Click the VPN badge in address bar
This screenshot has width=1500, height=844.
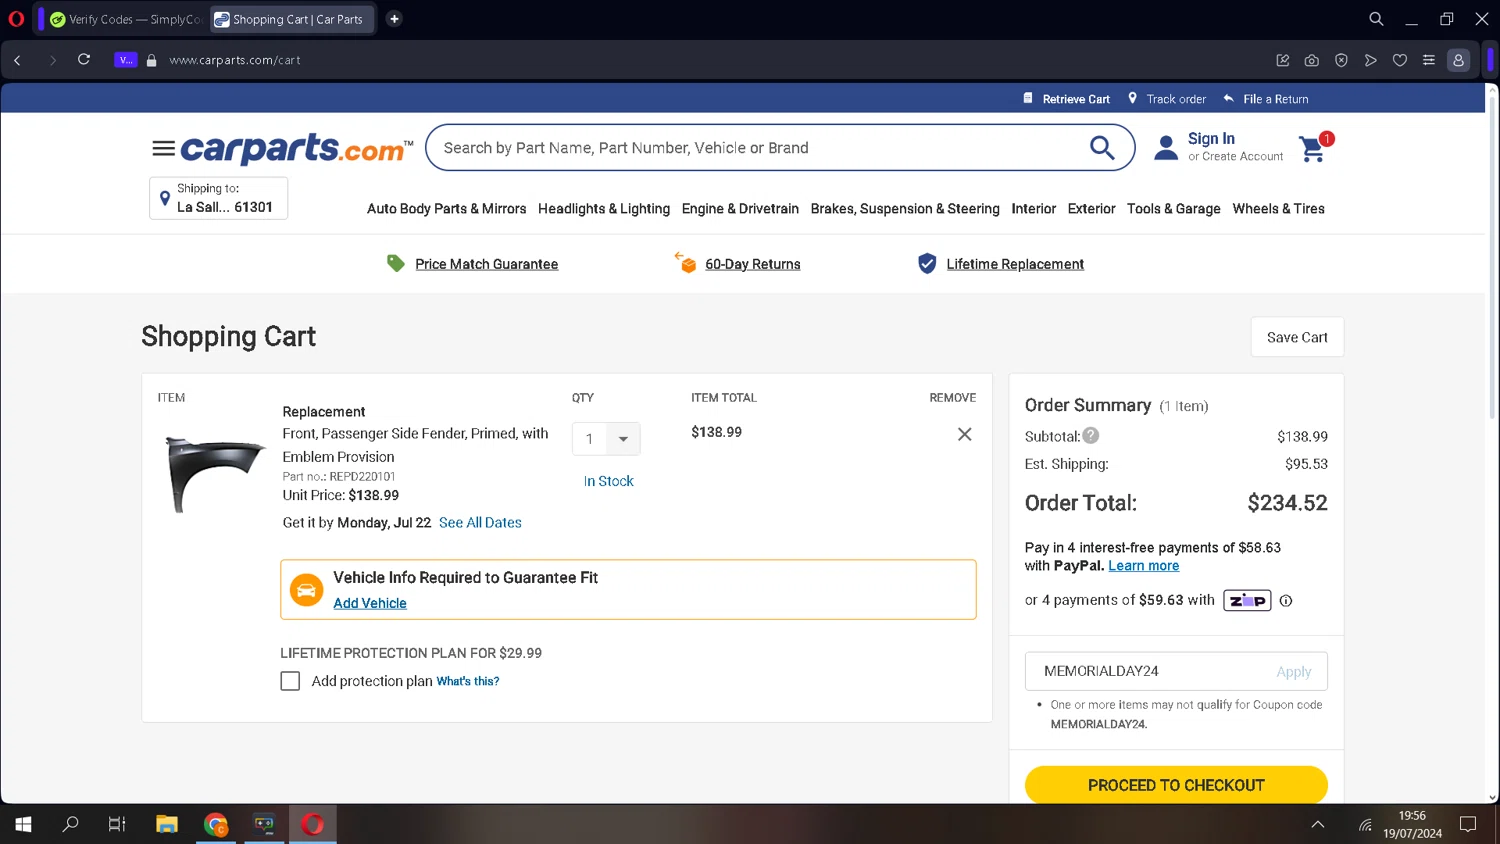(x=125, y=60)
